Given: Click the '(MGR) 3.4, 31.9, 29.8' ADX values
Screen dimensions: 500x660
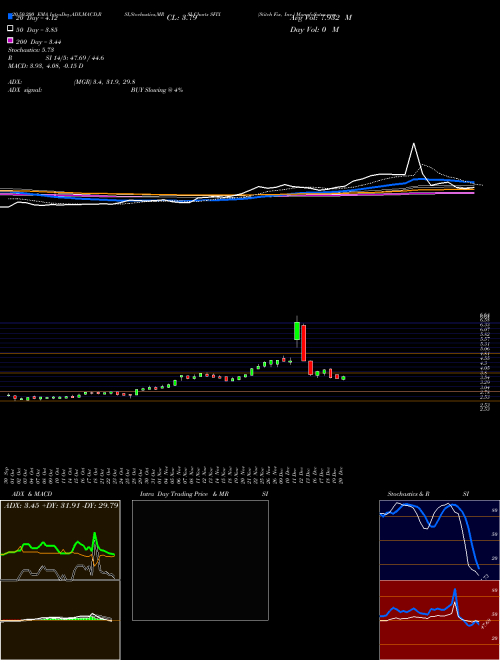Looking at the screenshot, I should coord(104,82).
